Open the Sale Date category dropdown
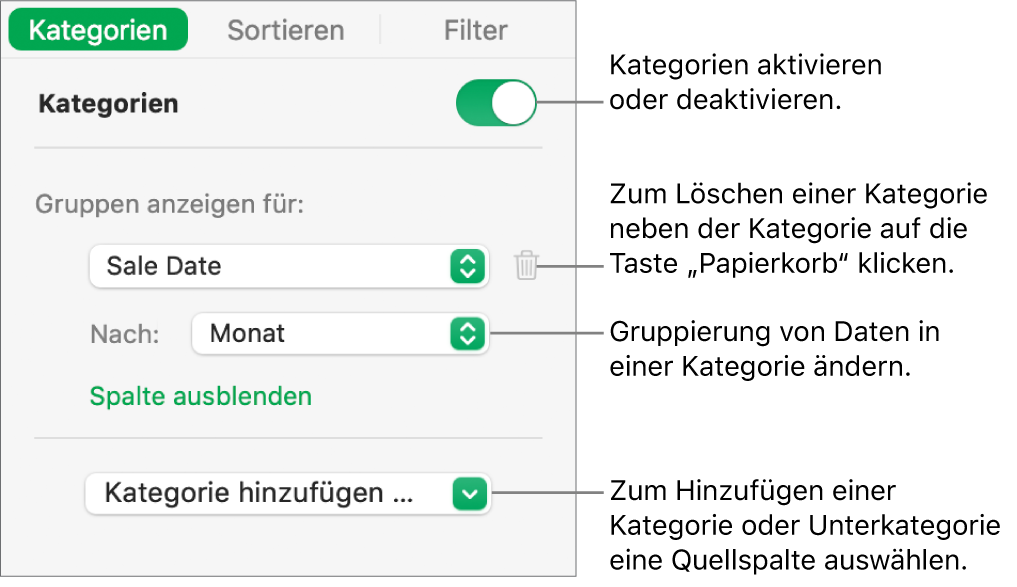 coord(288,267)
